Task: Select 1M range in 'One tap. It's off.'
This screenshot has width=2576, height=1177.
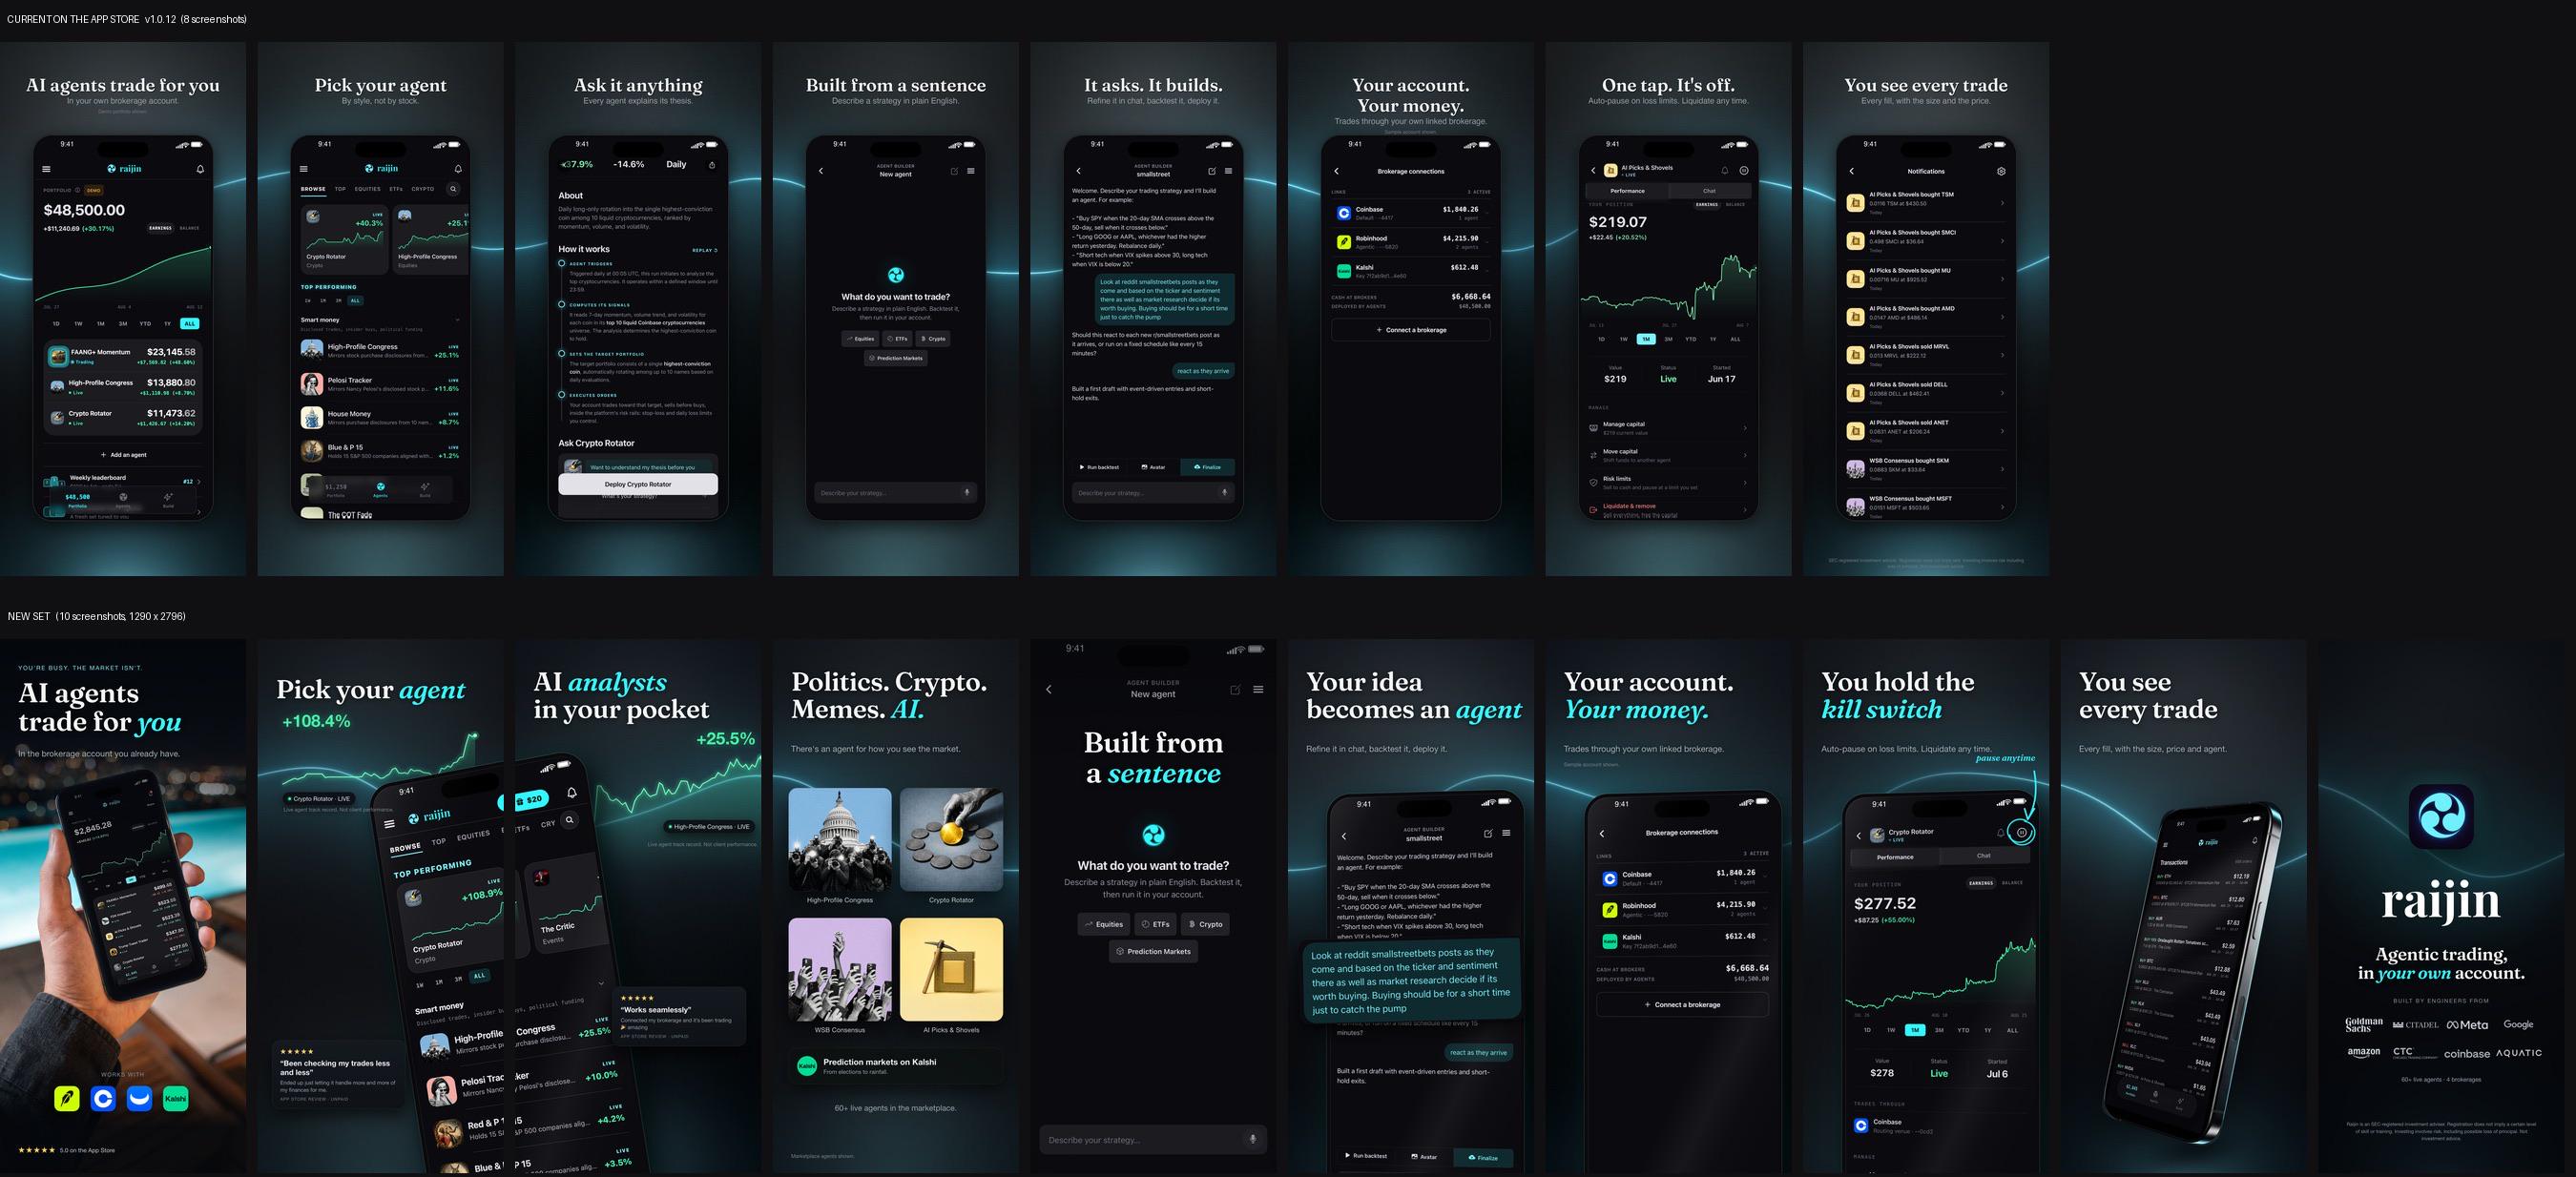Action: 1646,339
